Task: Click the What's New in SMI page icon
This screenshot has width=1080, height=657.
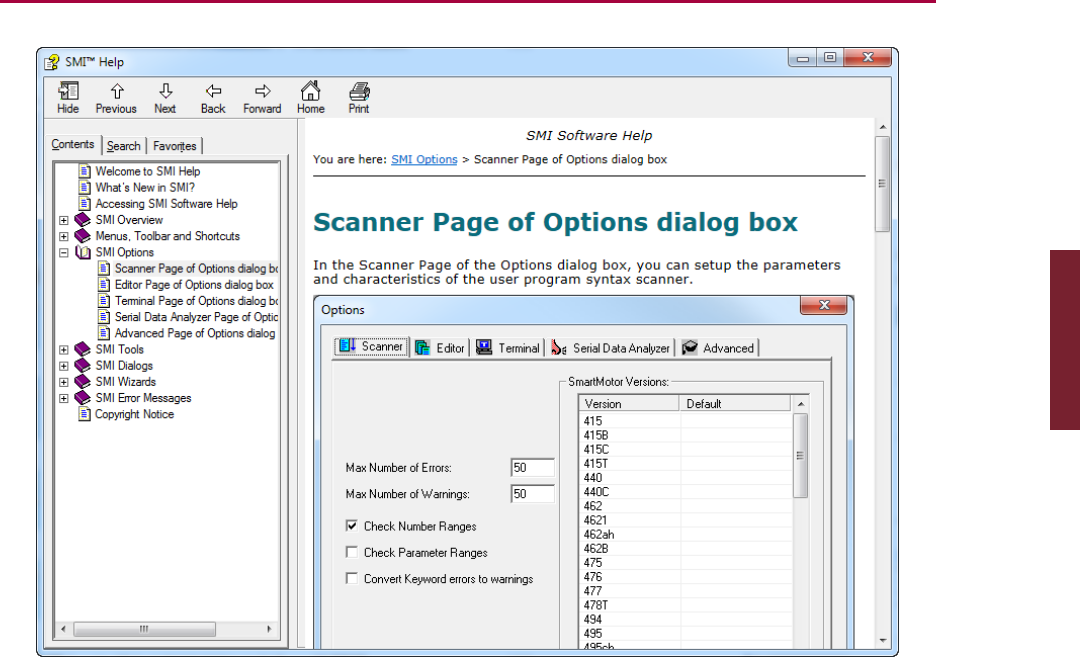Action: click(x=85, y=187)
